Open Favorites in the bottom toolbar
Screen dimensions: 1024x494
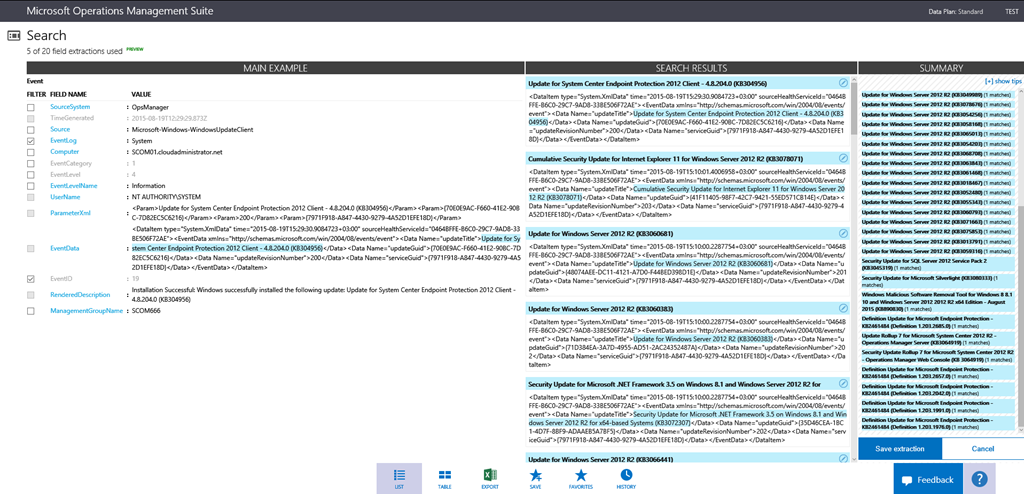(581, 478)
